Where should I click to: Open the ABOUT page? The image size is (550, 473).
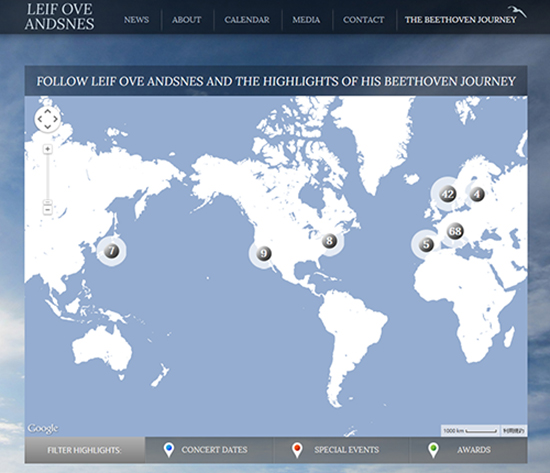point(186,20)
